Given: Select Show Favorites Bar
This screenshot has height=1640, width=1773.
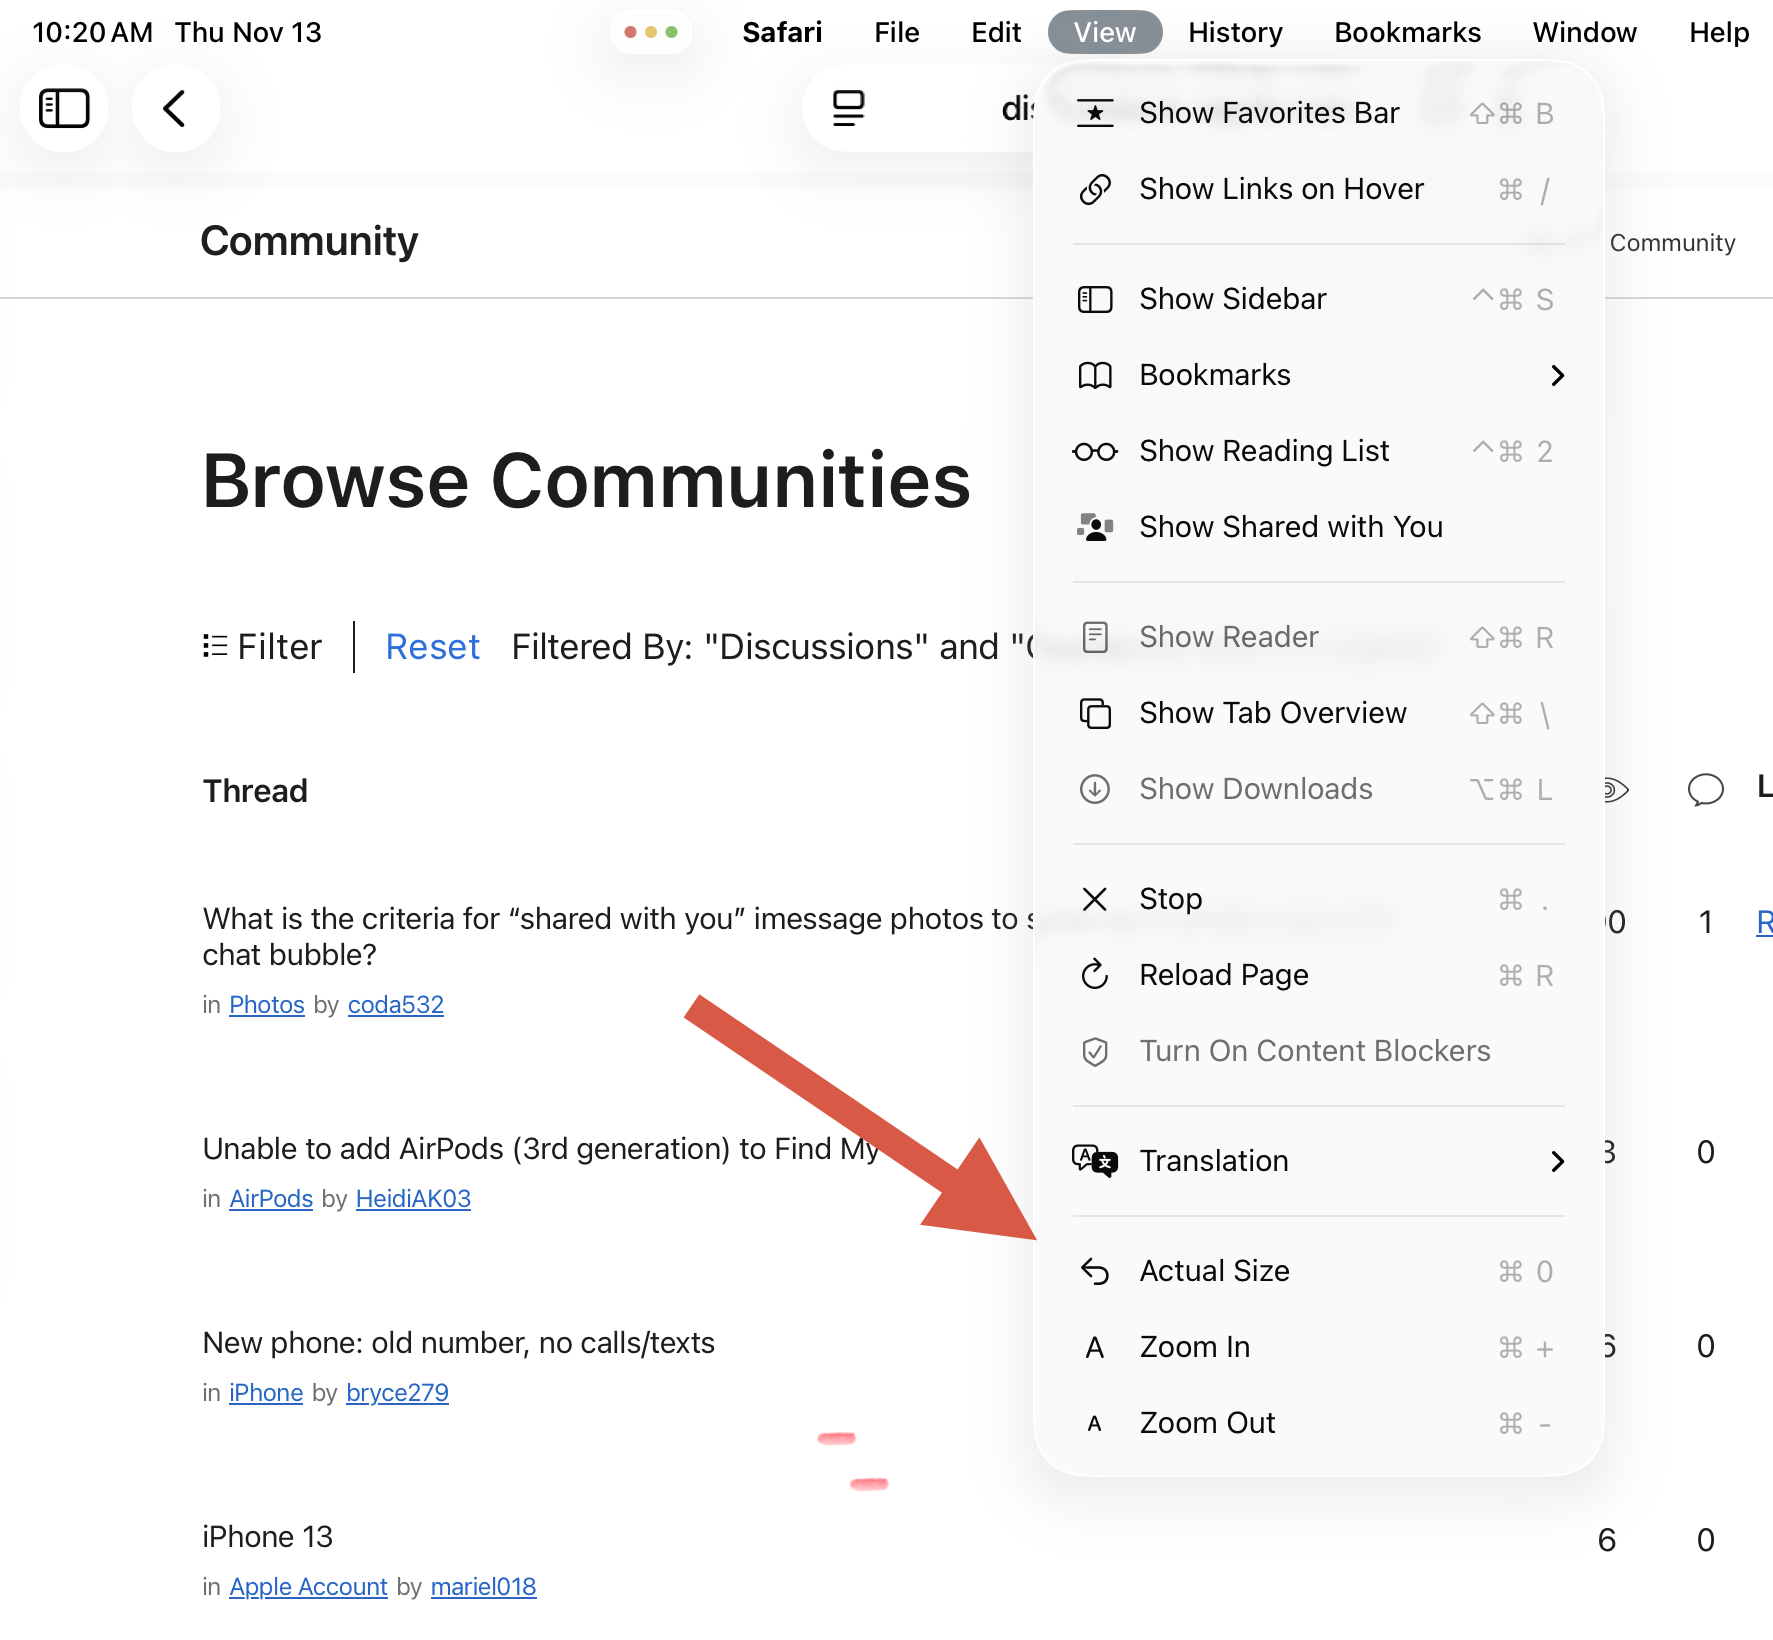Looking at the screenshot, I should pos(1318,113).
